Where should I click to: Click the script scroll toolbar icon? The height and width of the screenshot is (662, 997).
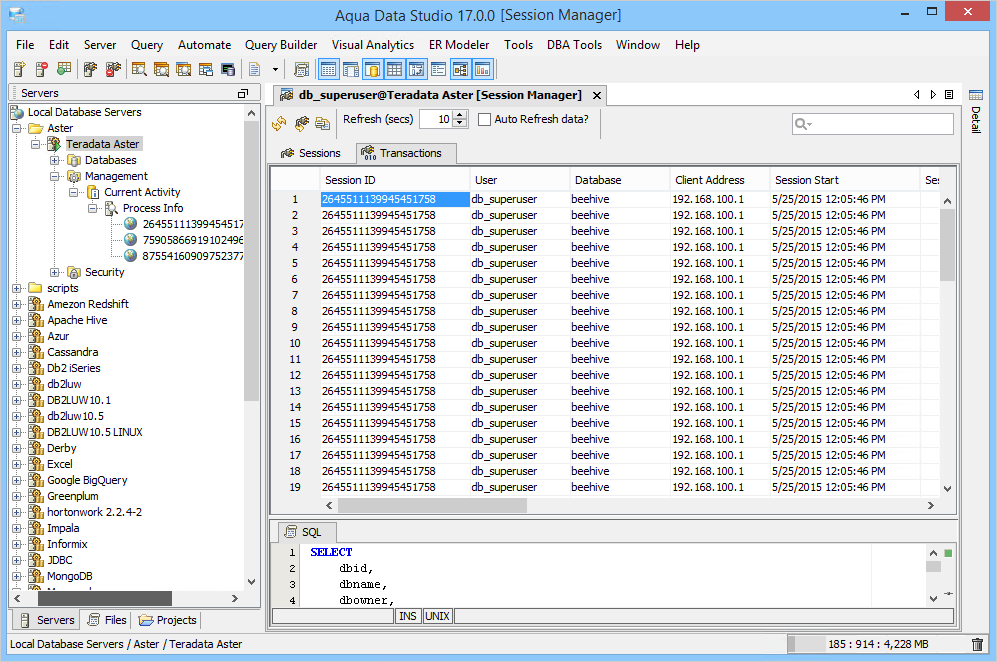[x=301, y=69]
